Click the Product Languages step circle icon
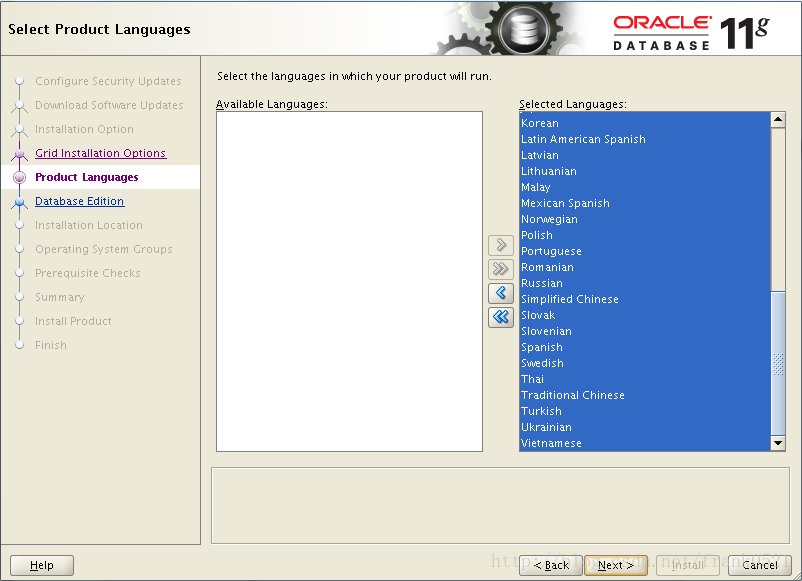Viewport: 802px width, 581px height. tap(19, 177)
